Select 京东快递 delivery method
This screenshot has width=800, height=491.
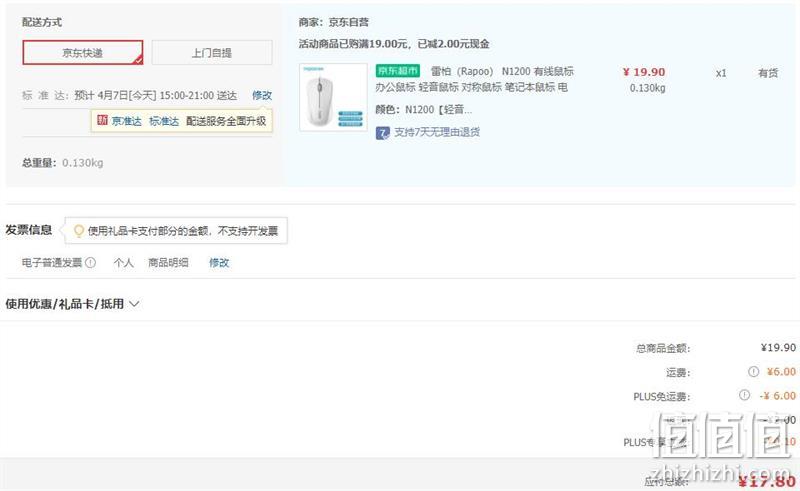point(83,53)
